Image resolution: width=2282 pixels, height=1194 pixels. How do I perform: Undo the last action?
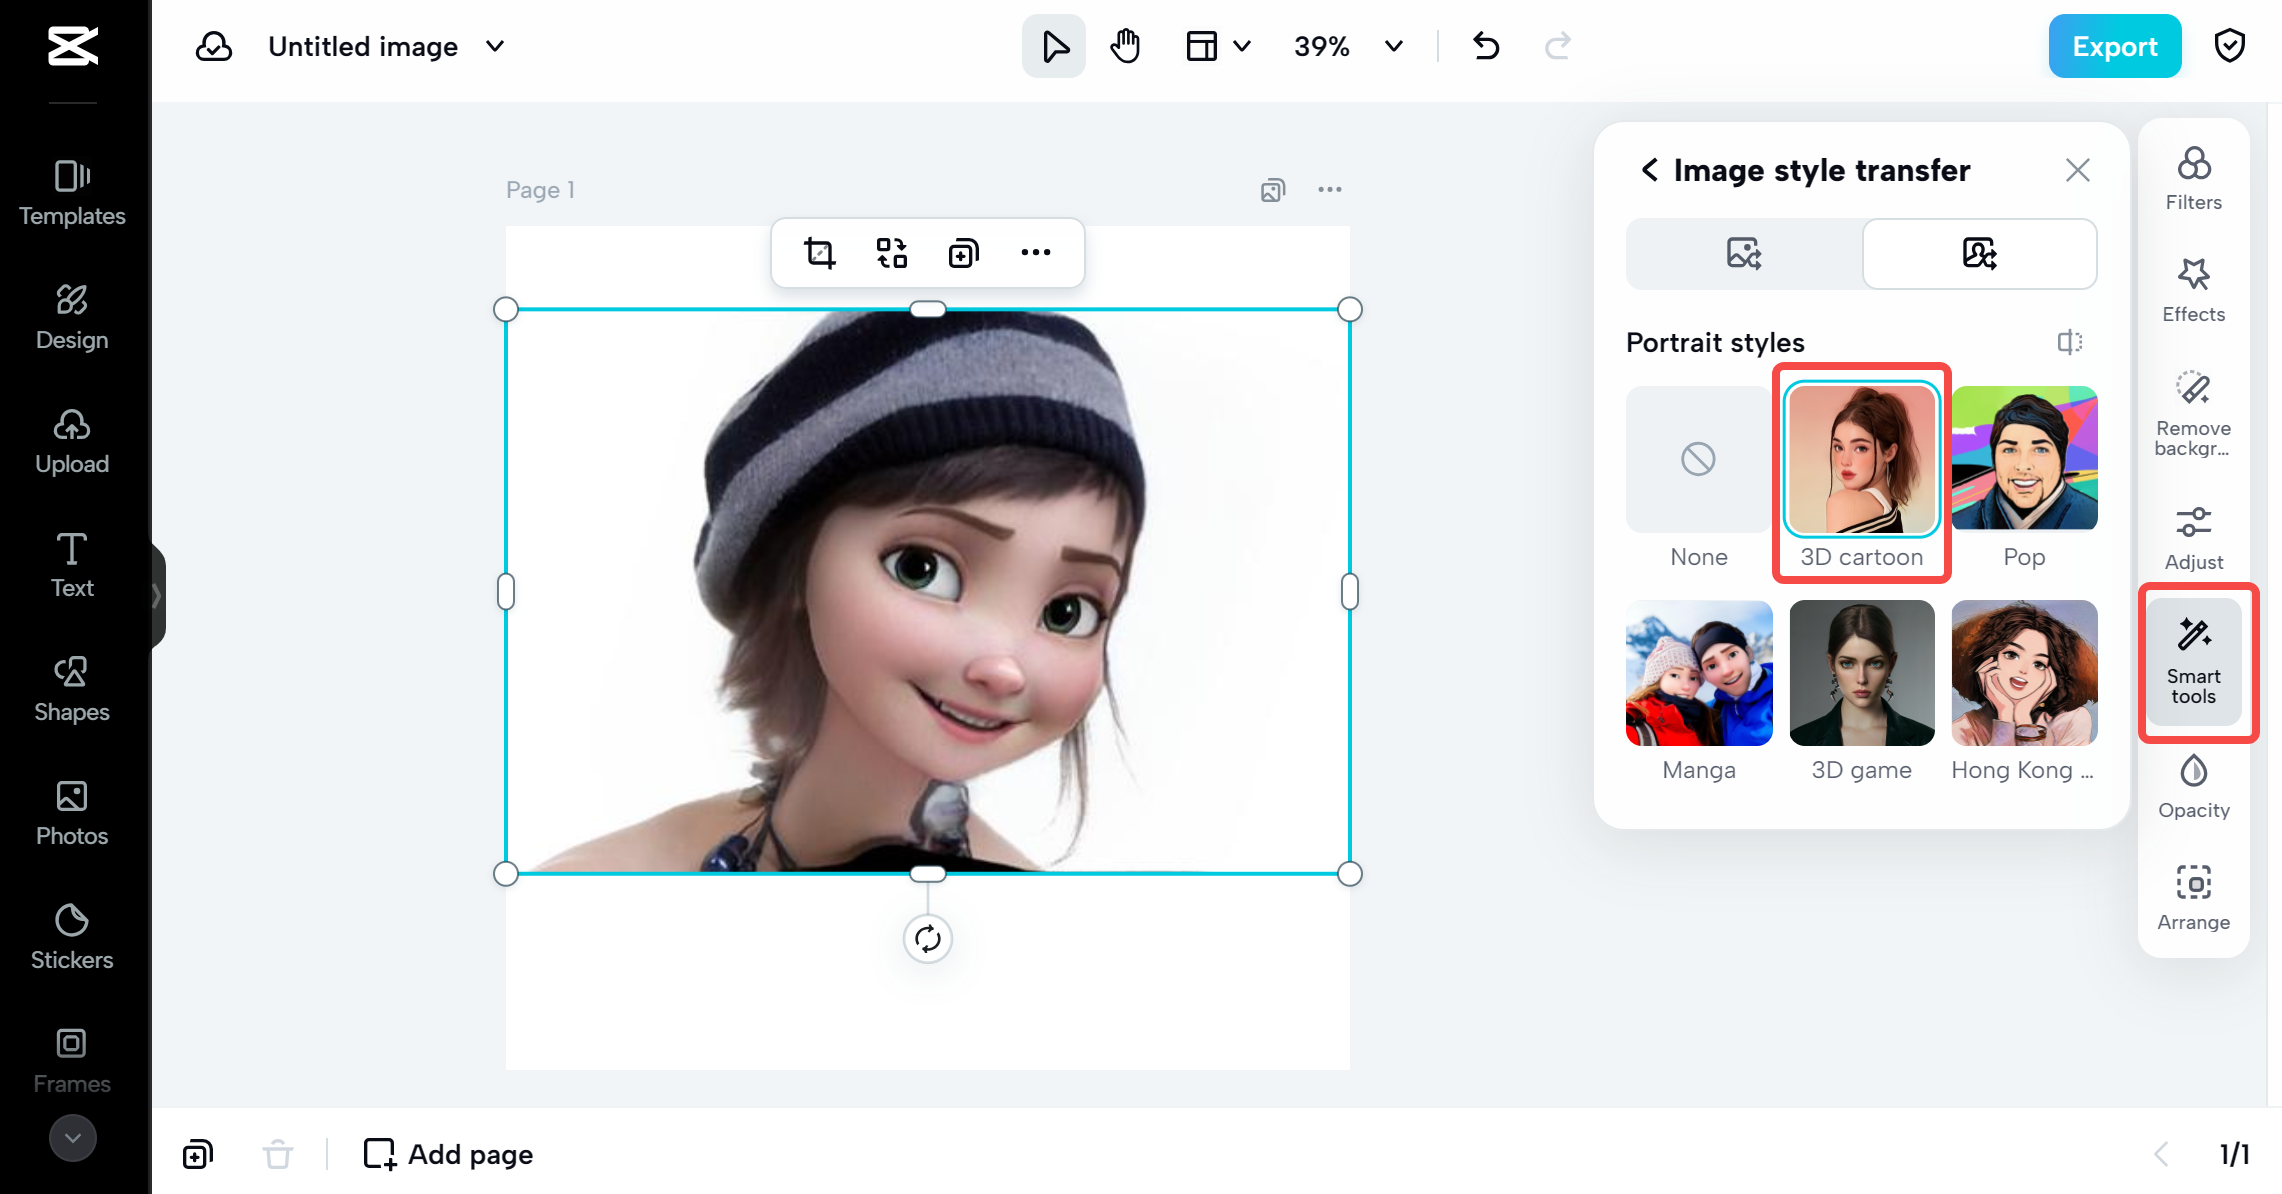click(x=1485, y=45)
